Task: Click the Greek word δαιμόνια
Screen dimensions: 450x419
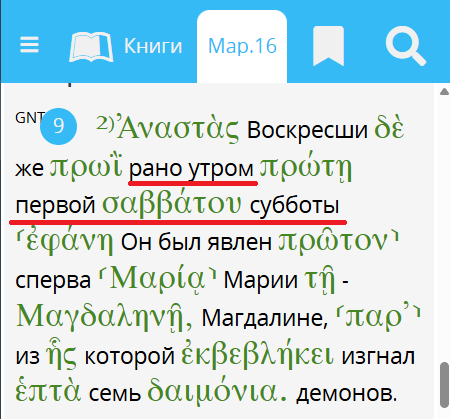Action: (x=217, y=390)
